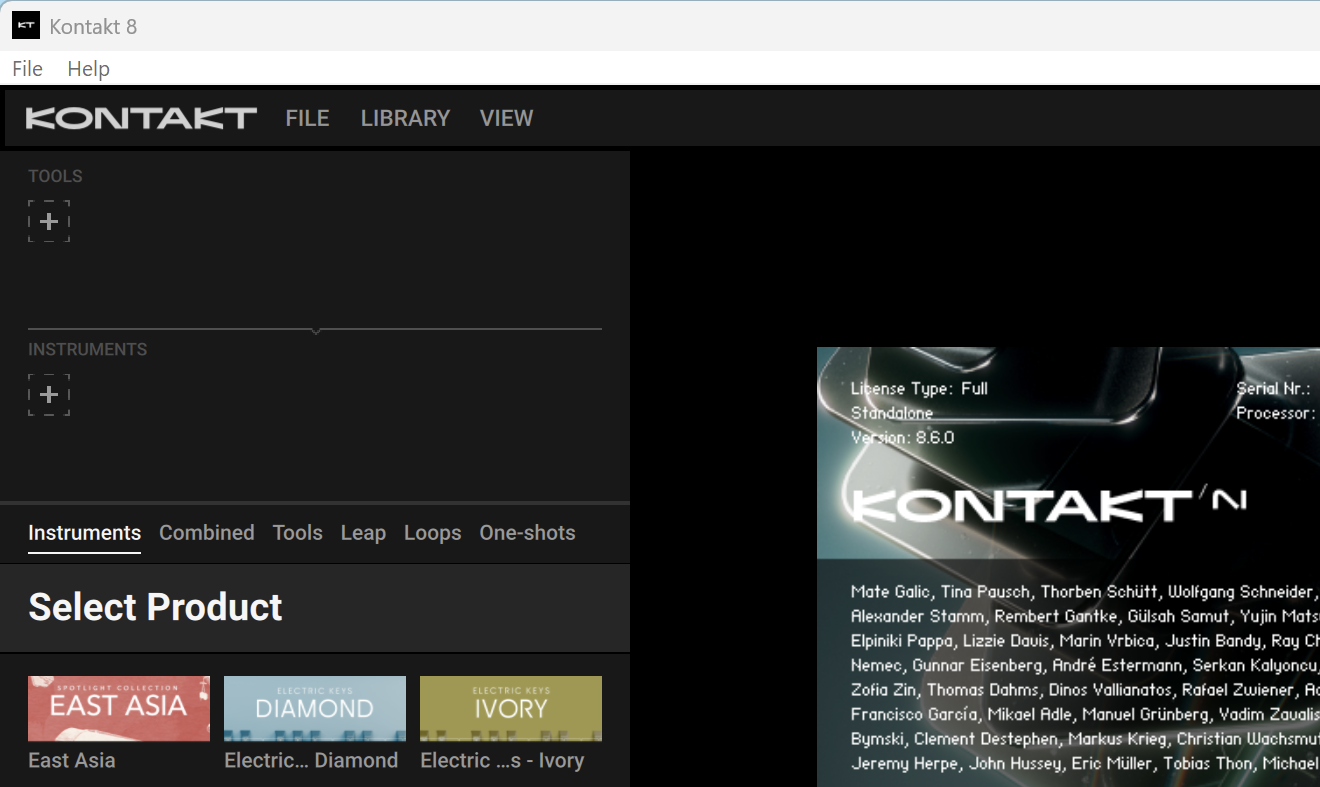Viewport: 1320px width, 787px height.
Task: Click the Serial Nr. label on the splash
Action: pos(1273,389)
